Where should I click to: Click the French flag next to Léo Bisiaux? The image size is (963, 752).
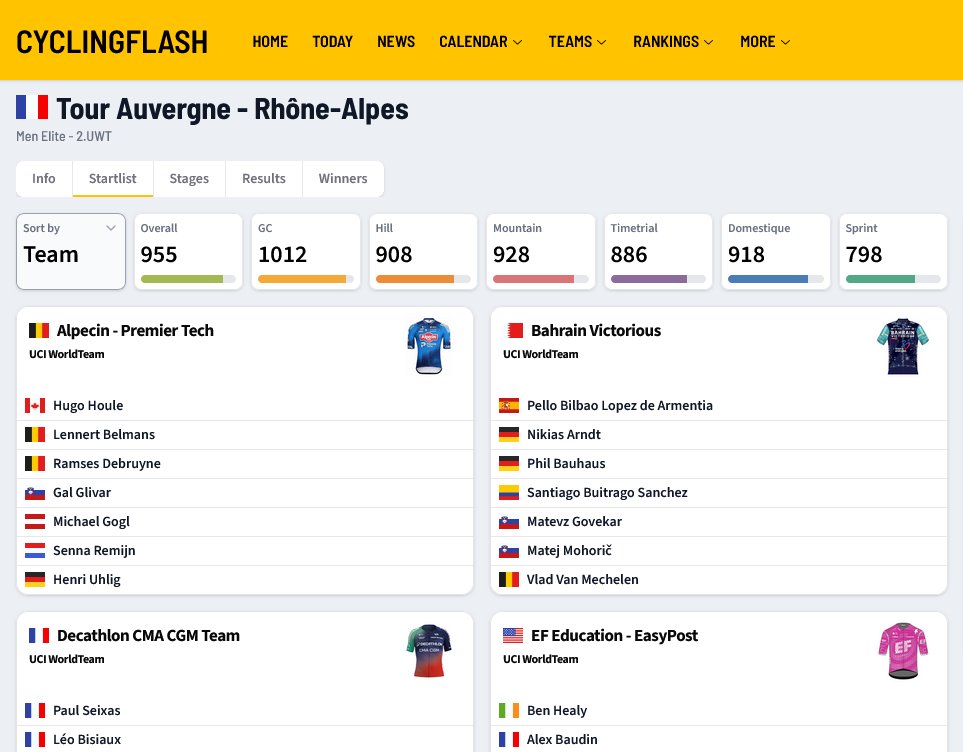point(35,739)
